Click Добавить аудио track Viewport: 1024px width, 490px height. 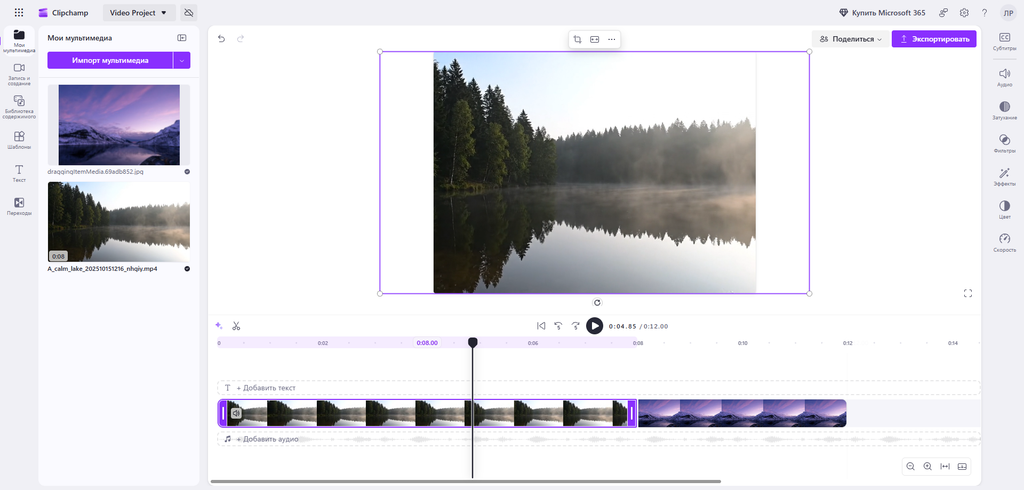[x=599, y=439]
